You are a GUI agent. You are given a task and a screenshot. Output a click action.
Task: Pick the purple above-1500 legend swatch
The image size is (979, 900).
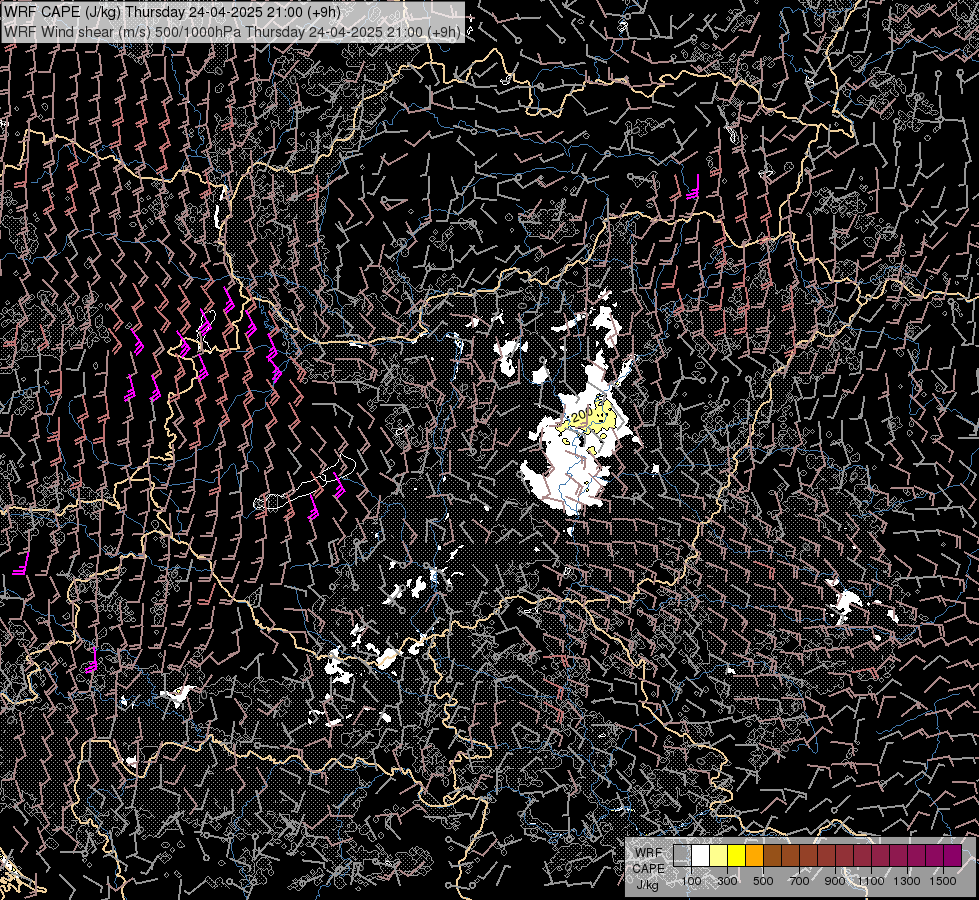pyautogui.click(x=953, y=856)
